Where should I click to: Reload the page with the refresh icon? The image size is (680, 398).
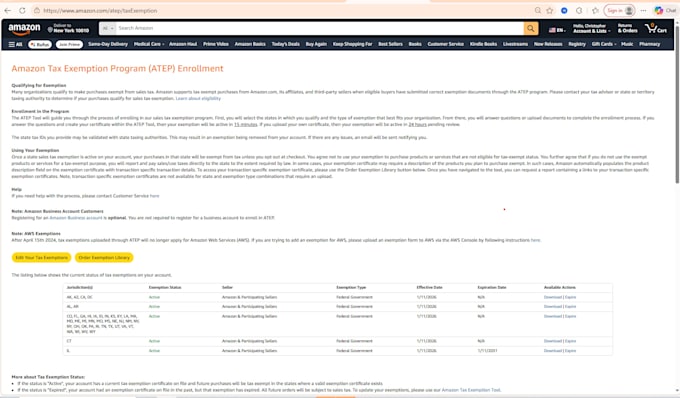pyautogui.click(x=22, y=10)
